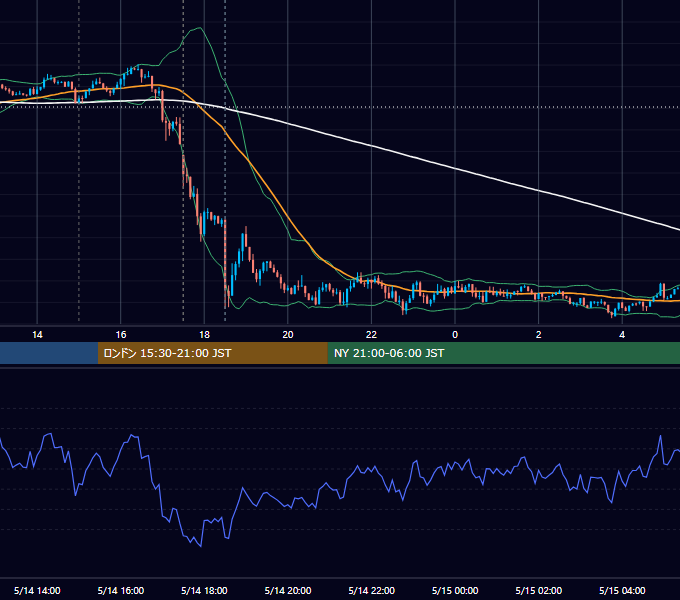Click the 20 hour label on price chart axis

point(288,335)
